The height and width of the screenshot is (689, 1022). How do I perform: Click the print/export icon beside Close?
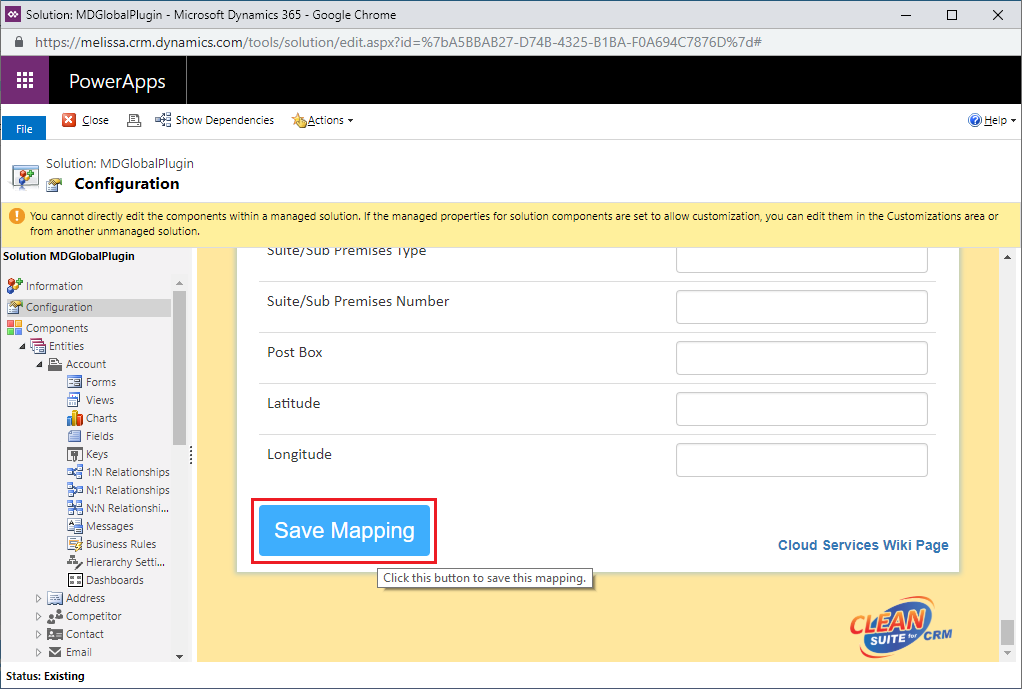pos(134,120)
